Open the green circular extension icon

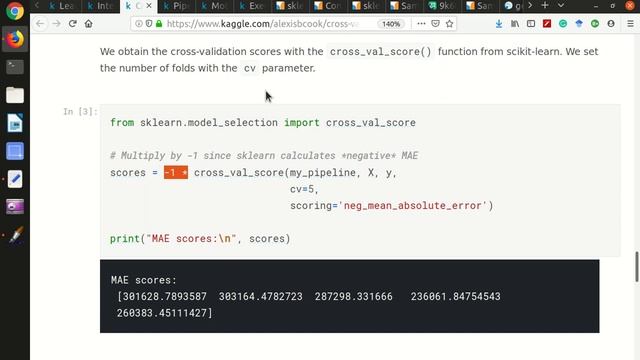pyautogui.click(x=595, y=24)
